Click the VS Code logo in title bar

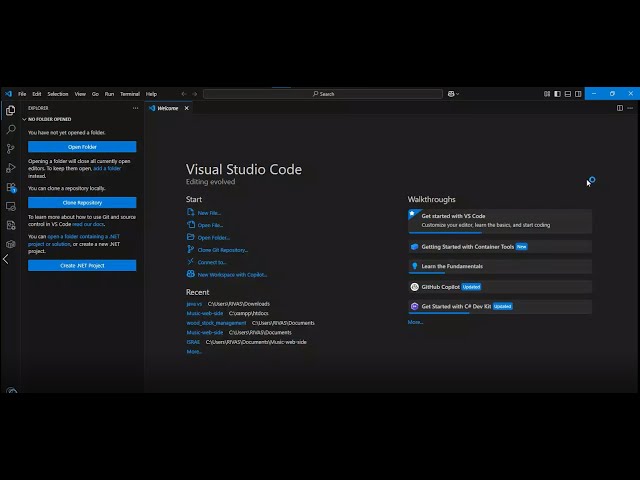pos(9,94)
